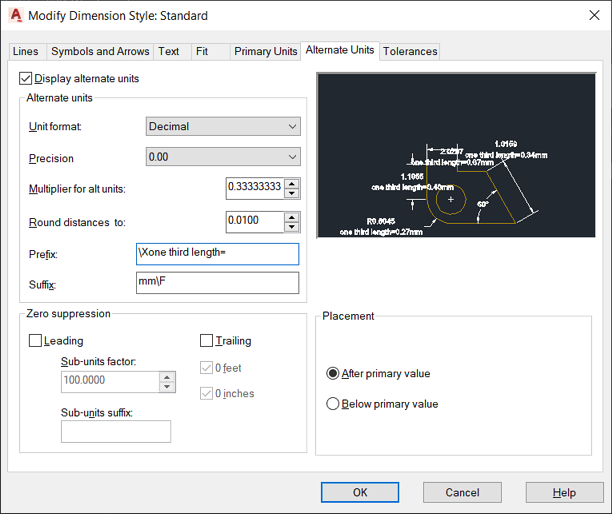Decrease the Round distances to value
The width and height of the screenshot is (612, 514).
[x=292, y=226]
